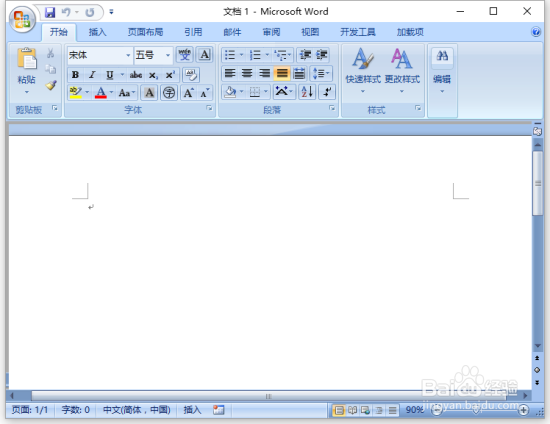Open the line spacing menu

(x=321, y=73)
